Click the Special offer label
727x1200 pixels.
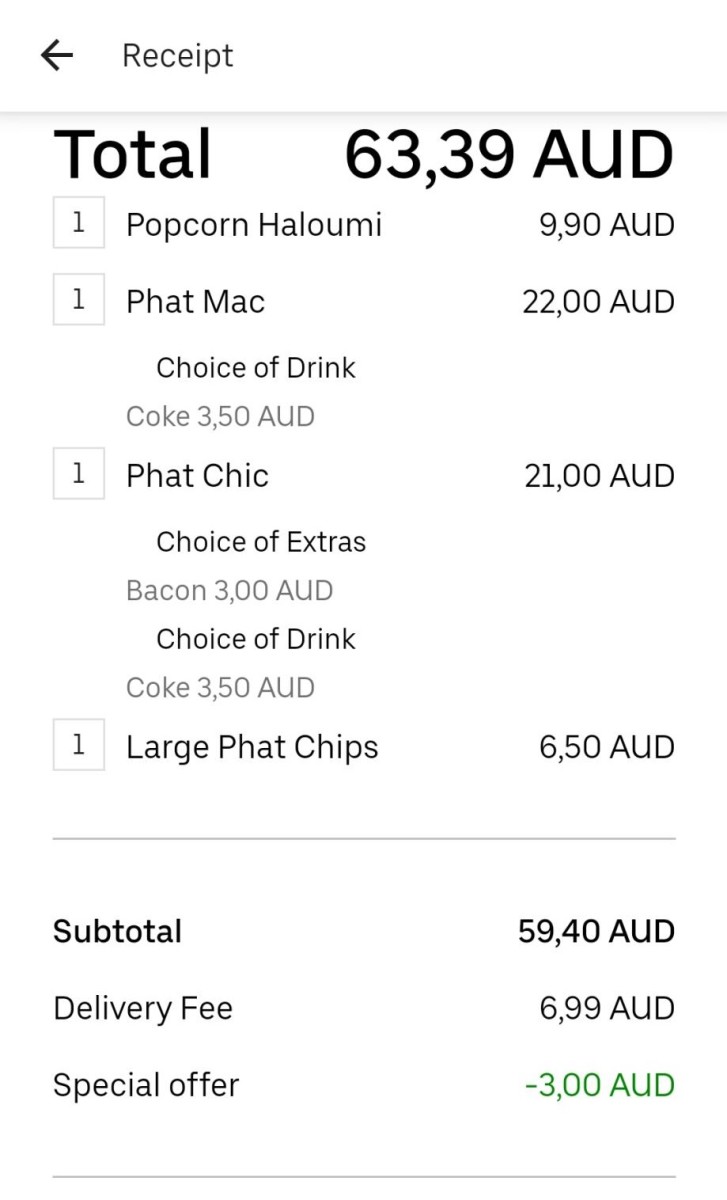(146, 1085)
